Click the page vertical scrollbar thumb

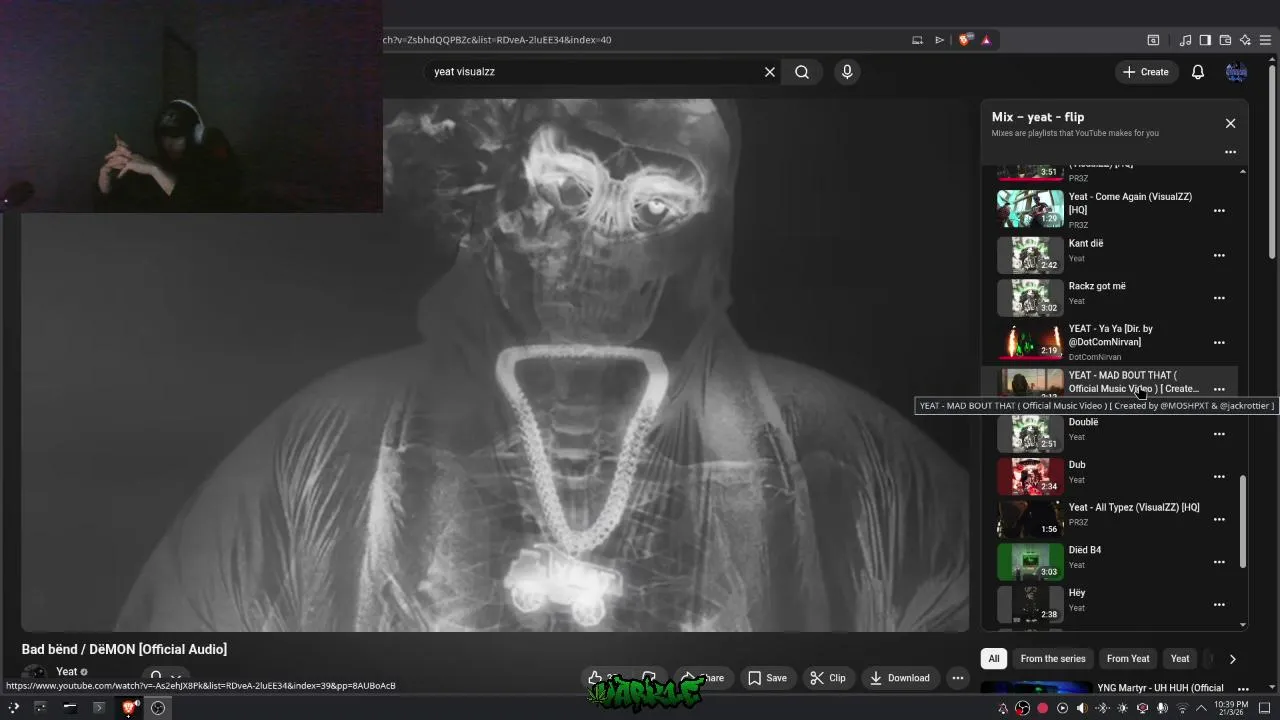[1273, 162]
